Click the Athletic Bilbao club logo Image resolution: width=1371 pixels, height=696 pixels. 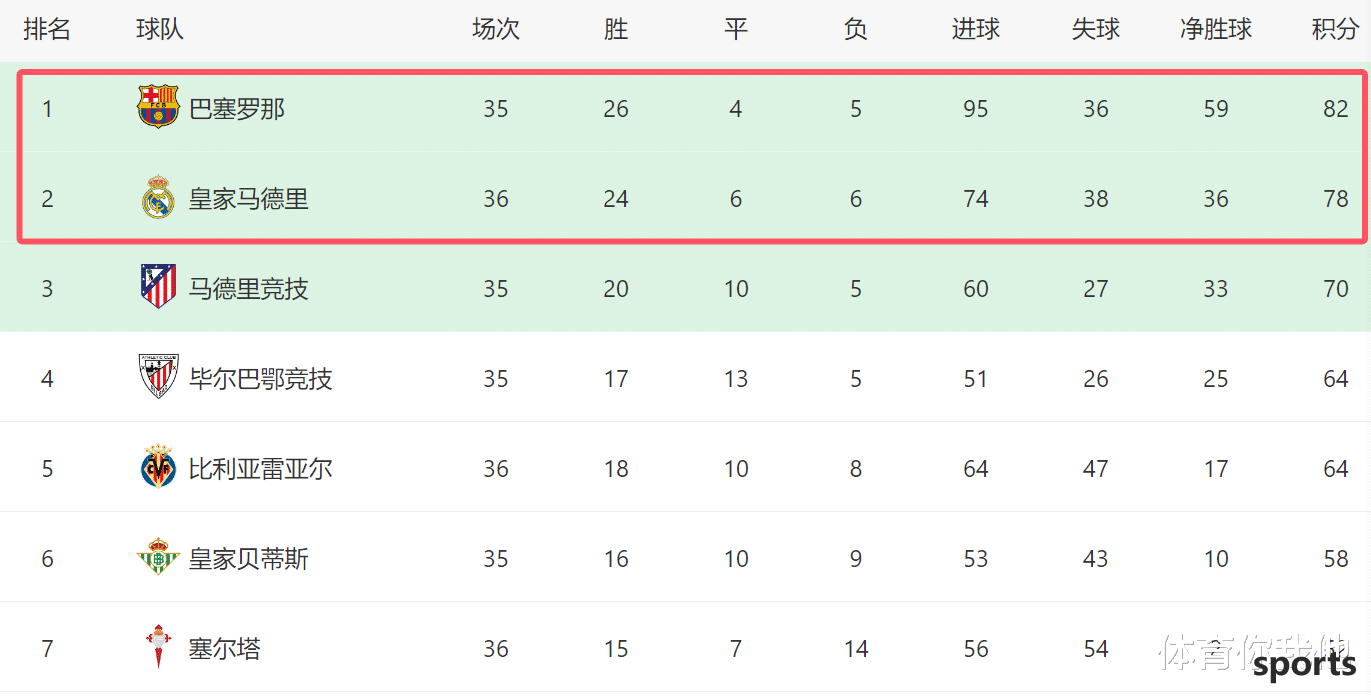(x=158, y=377)
